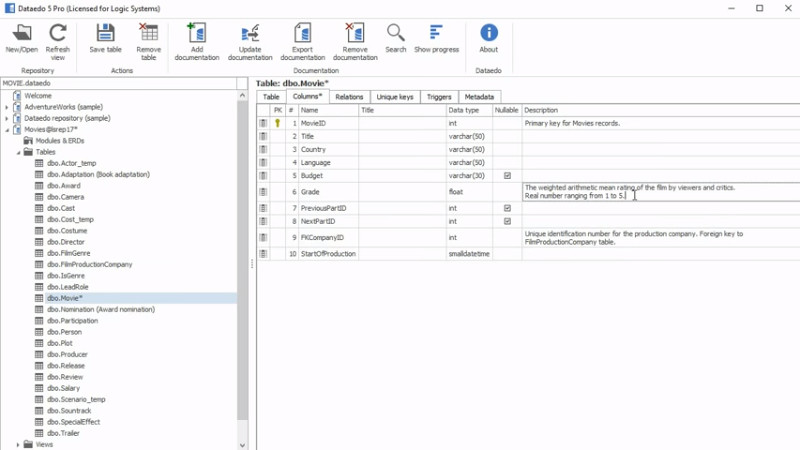Click the Update documentation icon
800x450 pixels.
(250, 33)
